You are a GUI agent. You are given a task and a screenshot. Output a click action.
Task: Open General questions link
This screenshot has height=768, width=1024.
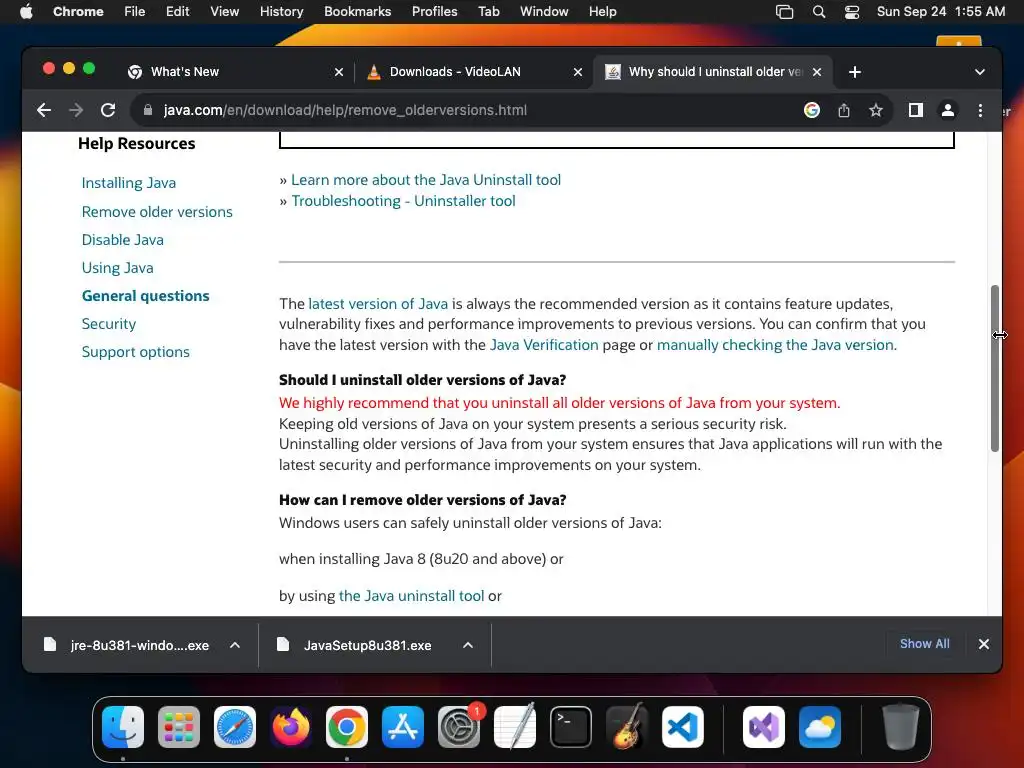click(146, 296)
